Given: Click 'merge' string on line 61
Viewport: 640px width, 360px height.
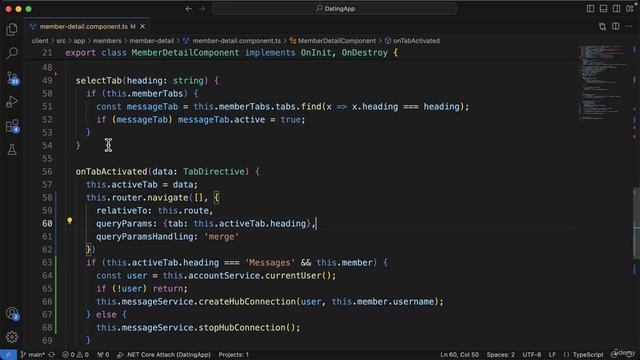Looking at the screenshot, I should tap(221, 237).
